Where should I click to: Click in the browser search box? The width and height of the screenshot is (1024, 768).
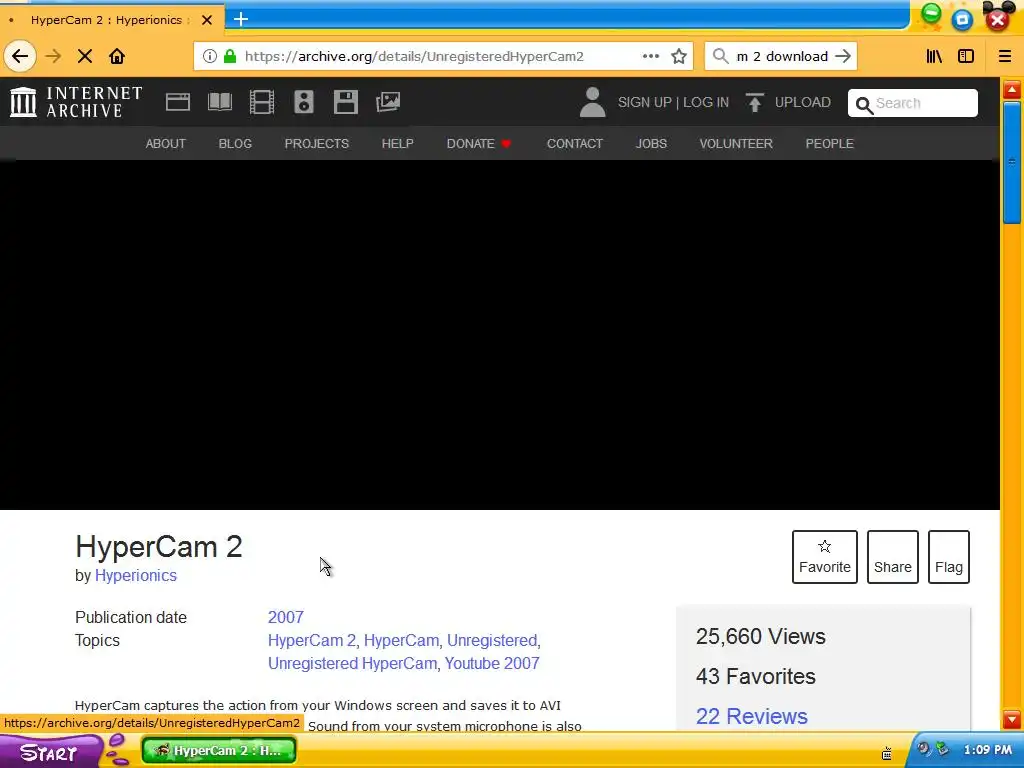[781, 56]
